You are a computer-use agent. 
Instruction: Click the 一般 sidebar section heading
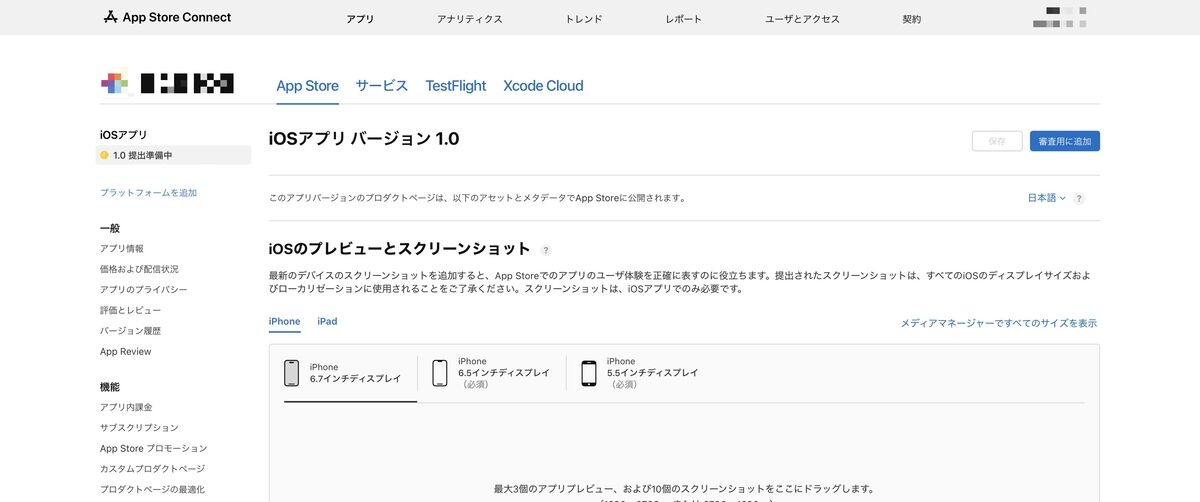[110, 228]
